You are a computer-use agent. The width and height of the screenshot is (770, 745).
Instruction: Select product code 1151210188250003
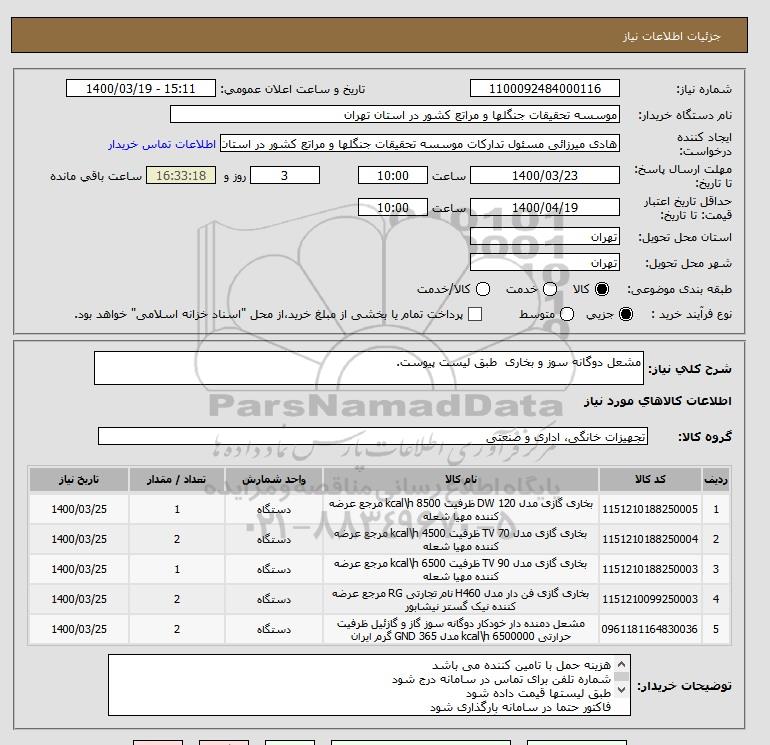[x=650, y=569]
